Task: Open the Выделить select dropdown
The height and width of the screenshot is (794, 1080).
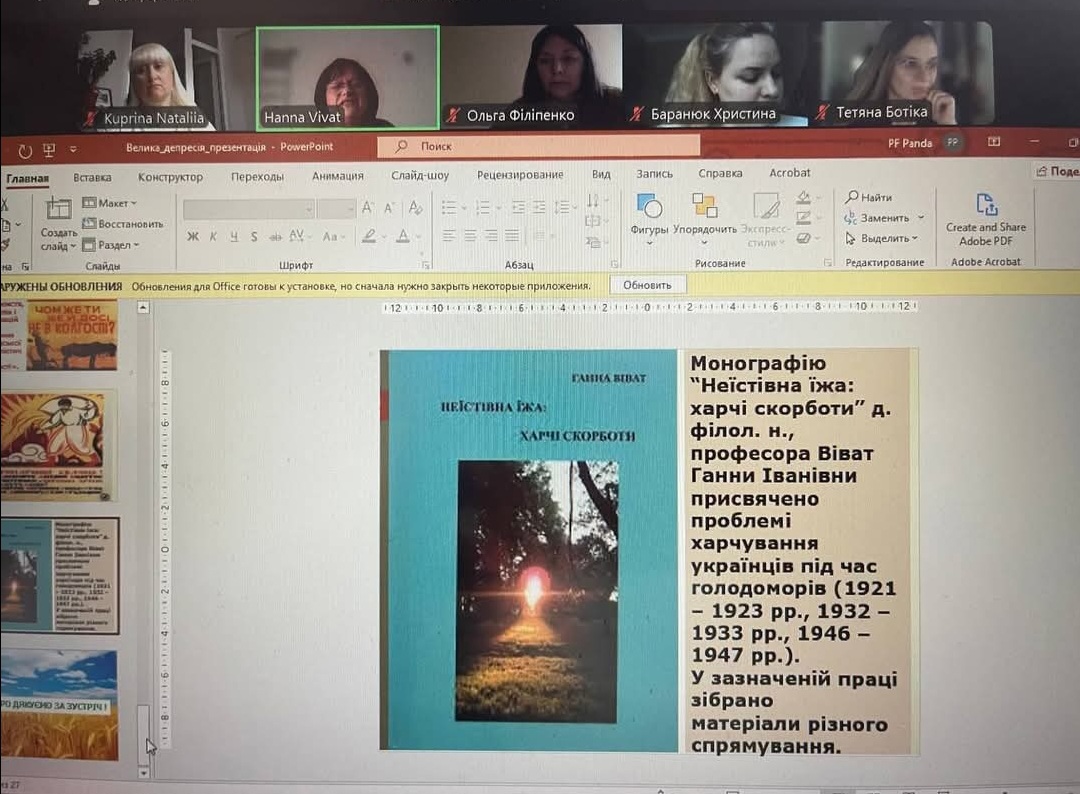Action: coord(882,239)
